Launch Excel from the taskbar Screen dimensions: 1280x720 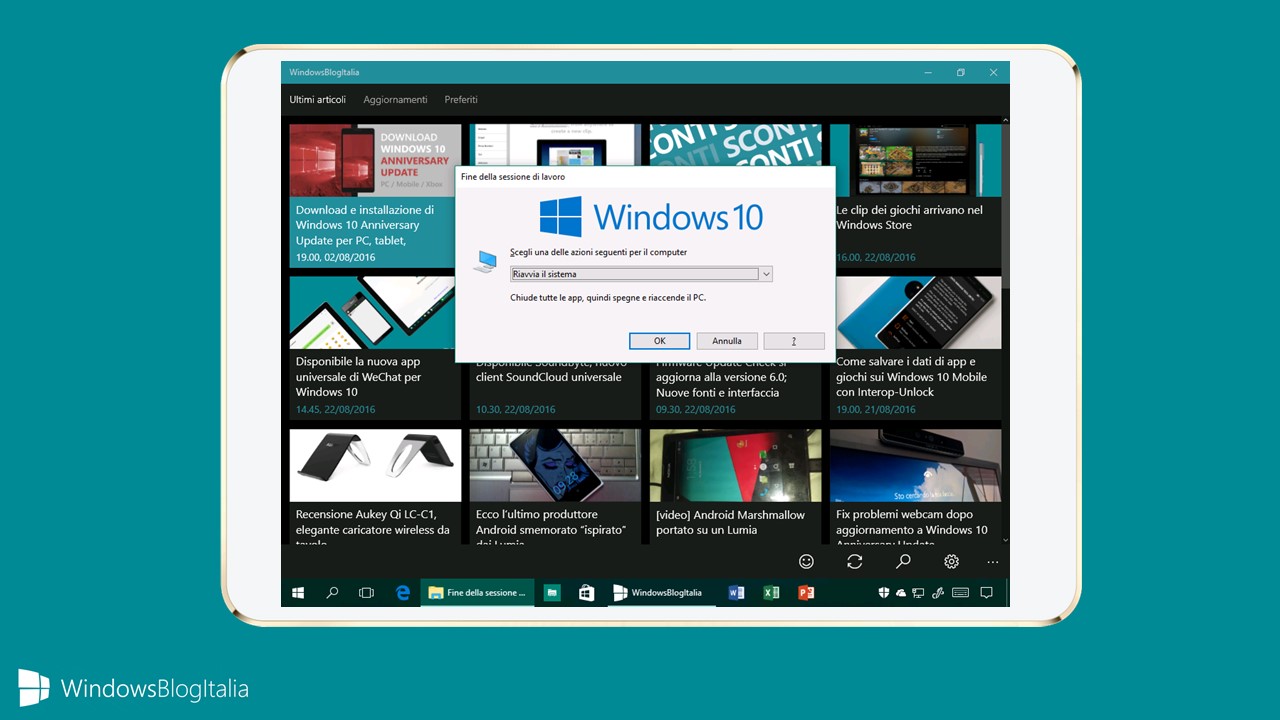771,593
